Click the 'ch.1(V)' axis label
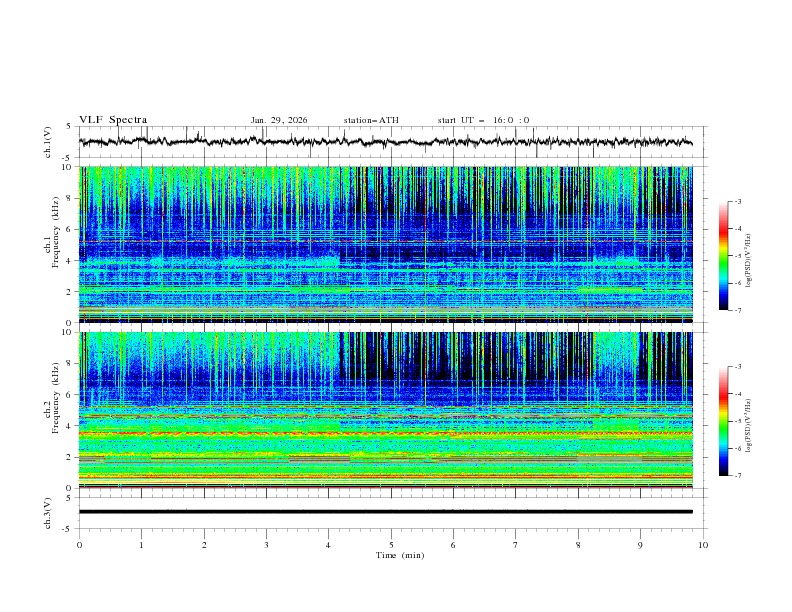This screenshot has height=612, width=792. click(48, 142)
